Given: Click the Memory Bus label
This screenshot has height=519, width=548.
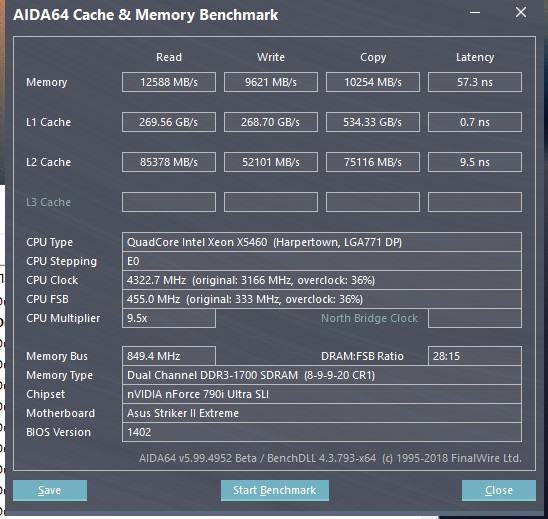Looking at the screenshot, I should [57, 356].
